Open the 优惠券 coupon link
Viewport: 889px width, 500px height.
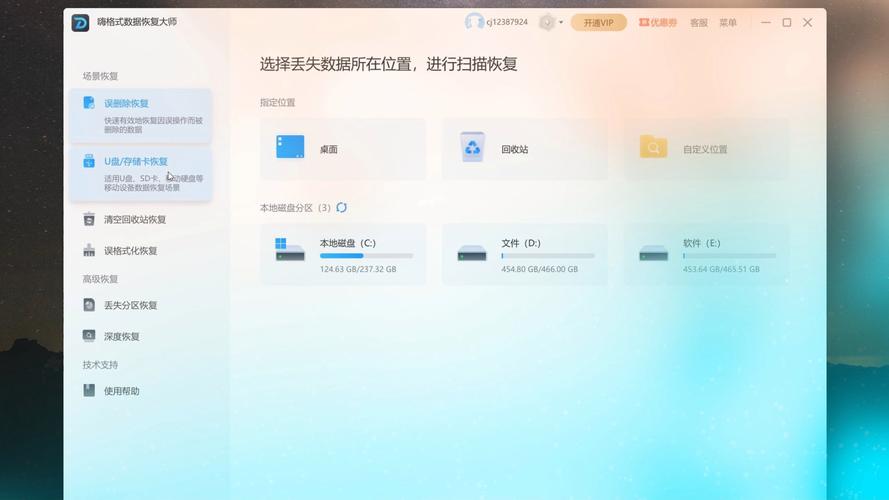tap(658, 23)
